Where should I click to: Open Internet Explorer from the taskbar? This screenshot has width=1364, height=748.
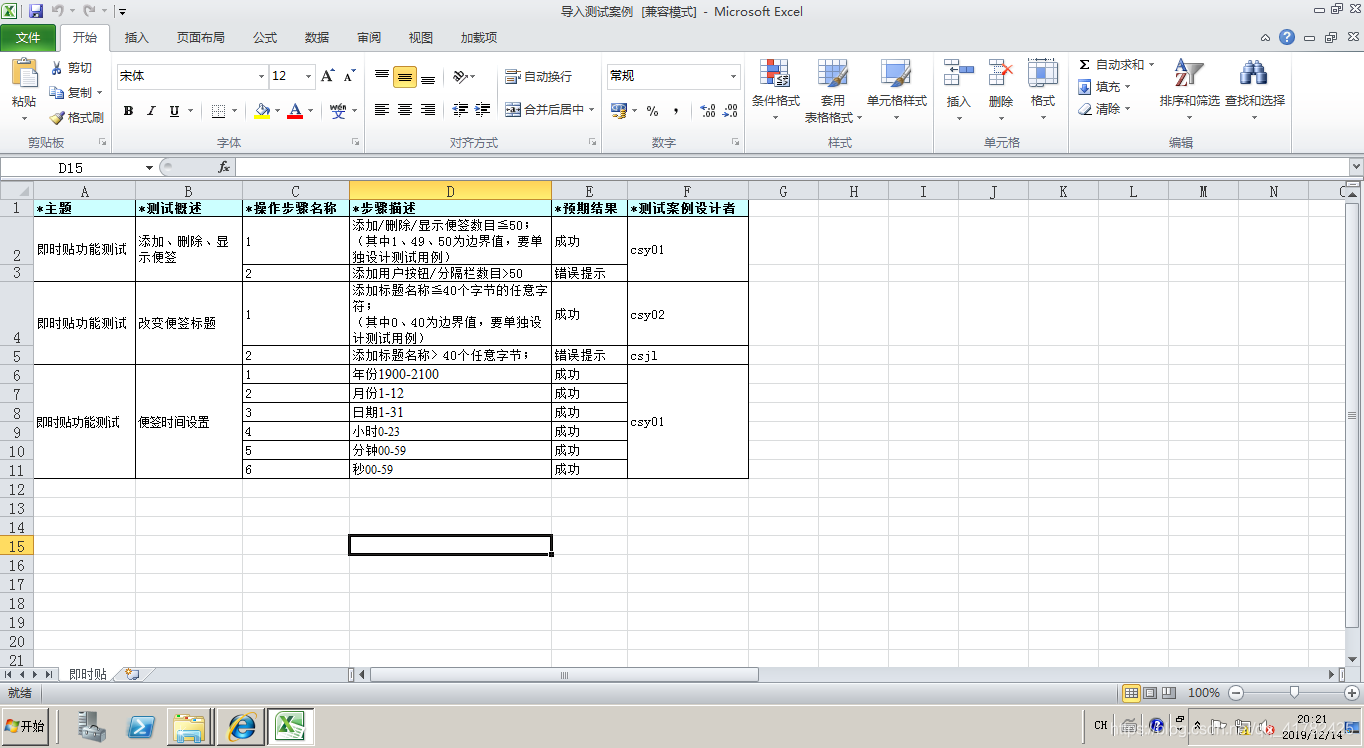[241, 727]
